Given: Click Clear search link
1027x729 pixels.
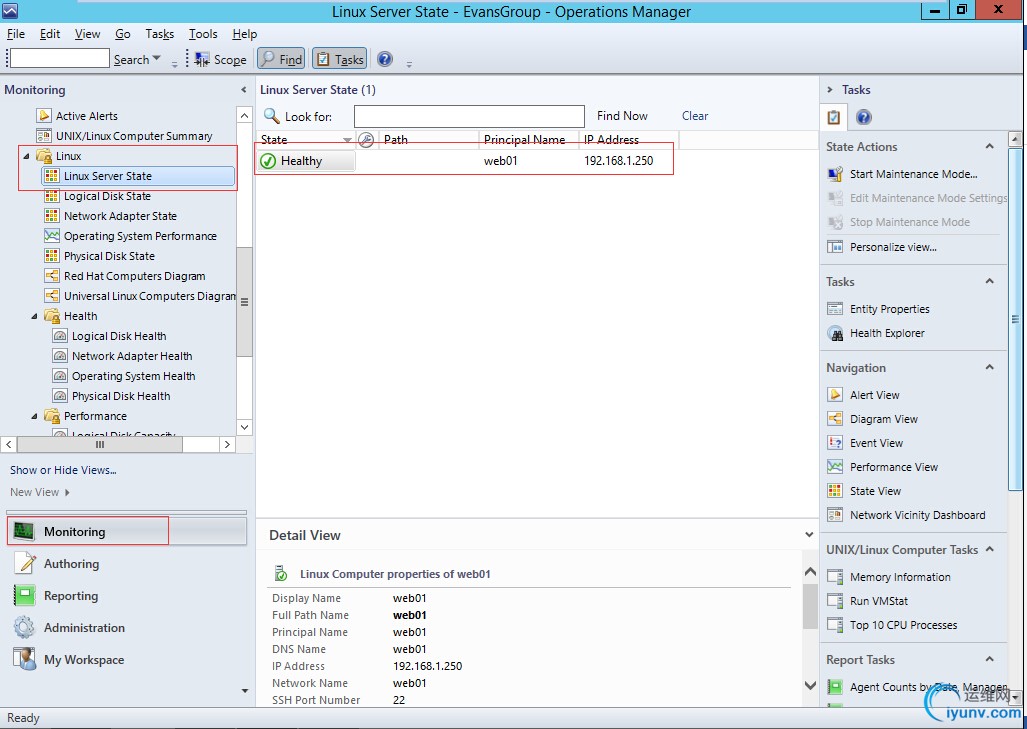Looking at the screenshot, I should (695, 116).
